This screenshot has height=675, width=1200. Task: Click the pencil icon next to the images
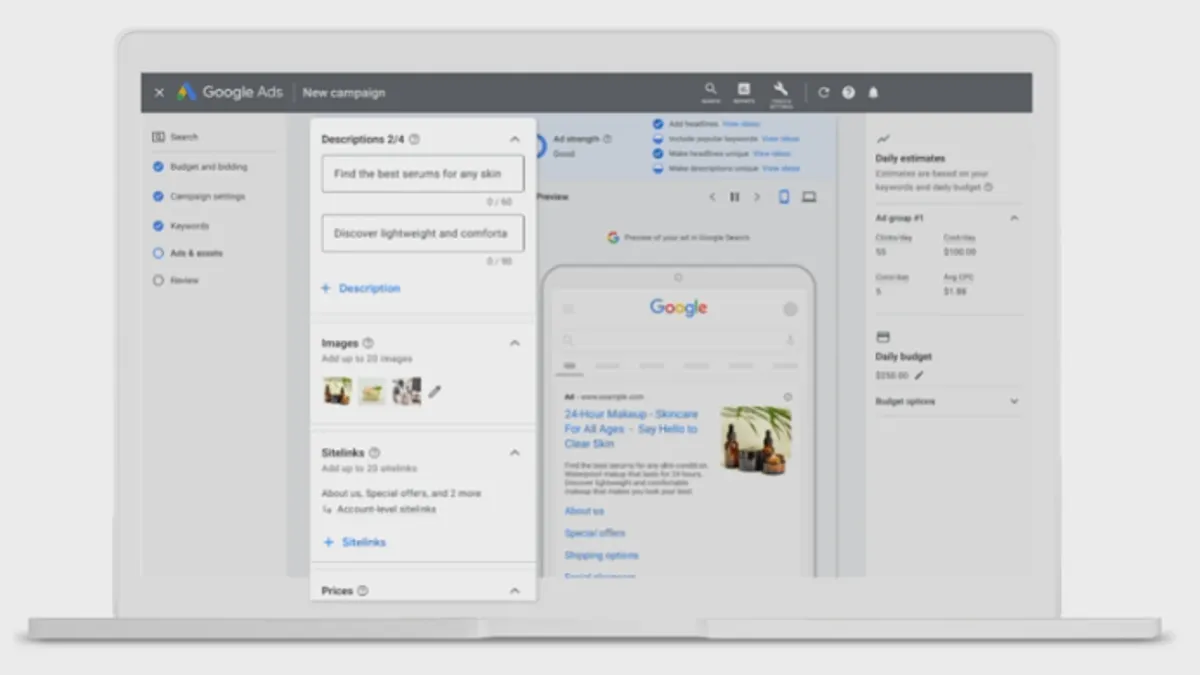435,392
